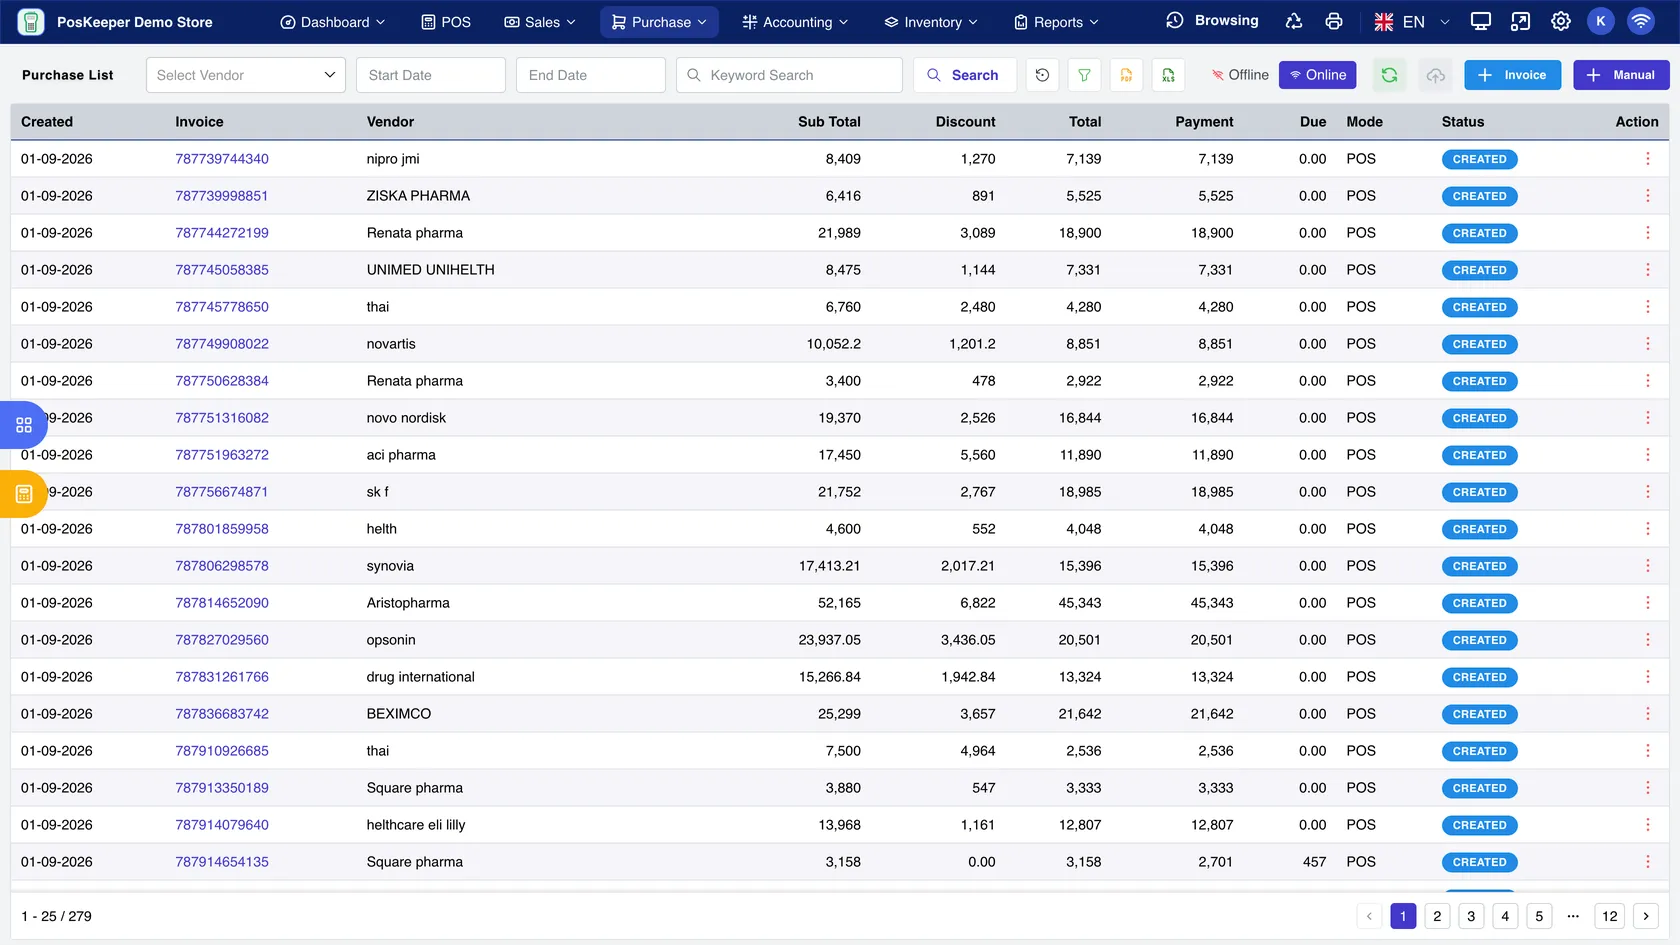Viewport: 1680px width, 945px height.
Task: Click the record count 1 - 25 / 279
Action: coord(57,916)
